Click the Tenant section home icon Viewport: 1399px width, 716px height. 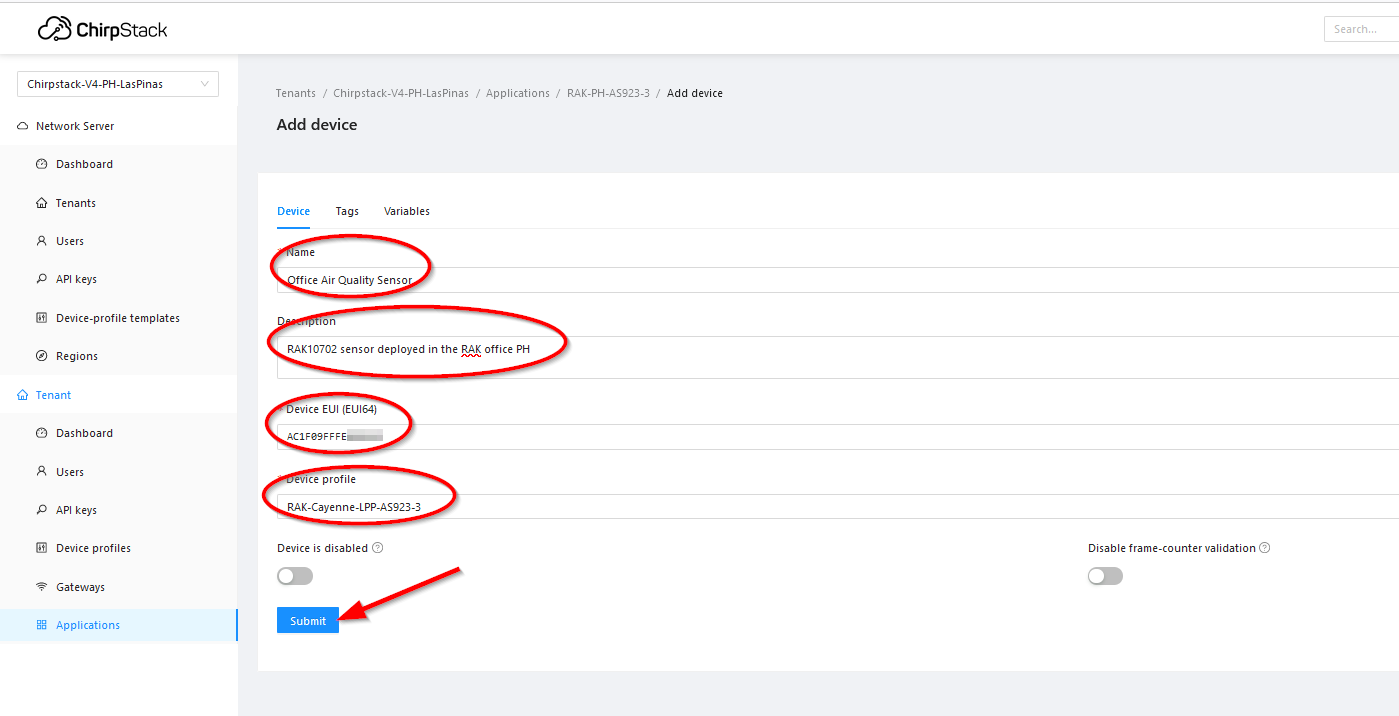pos(23,395)
